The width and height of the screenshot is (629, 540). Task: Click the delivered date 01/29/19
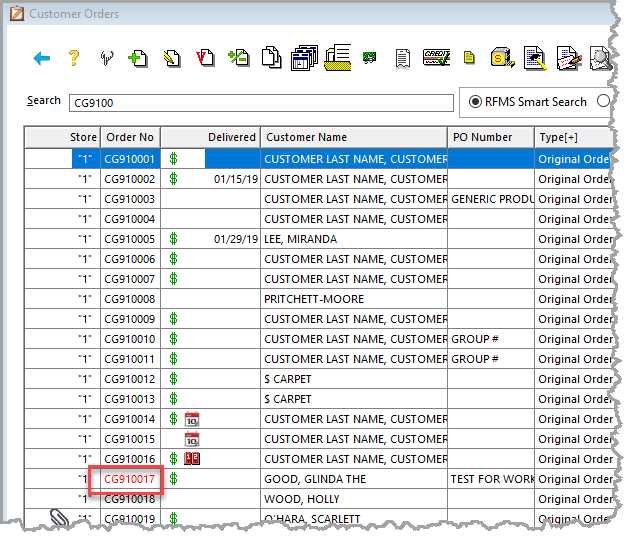(236, 239)
